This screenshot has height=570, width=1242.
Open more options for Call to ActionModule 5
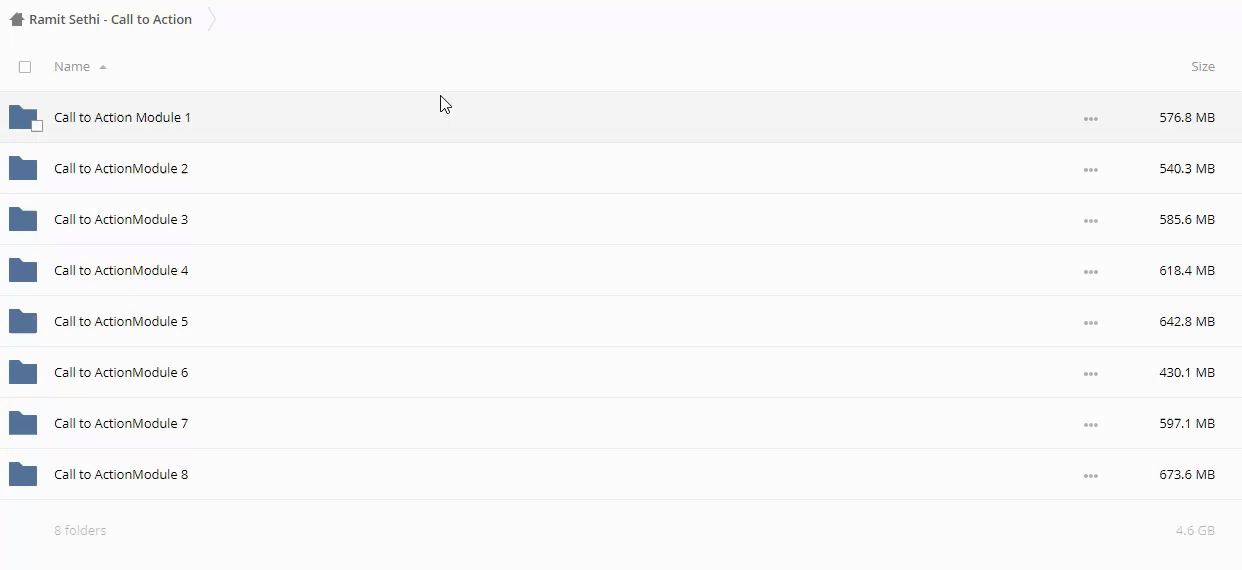[1090, 323]
